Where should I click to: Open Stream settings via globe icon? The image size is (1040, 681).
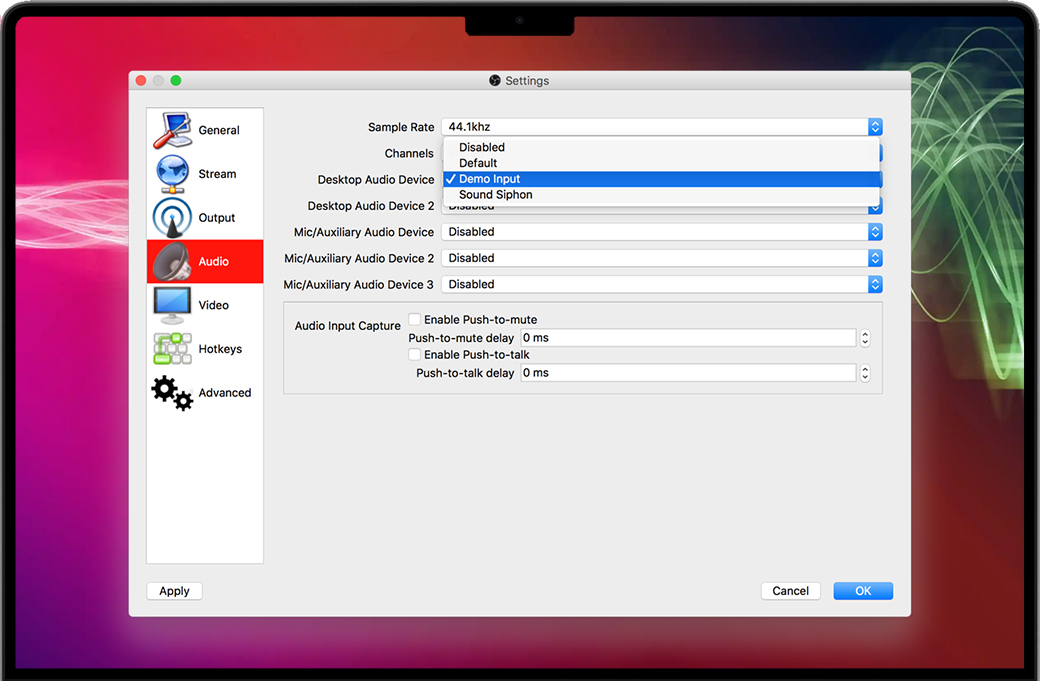tap(171, 174)
